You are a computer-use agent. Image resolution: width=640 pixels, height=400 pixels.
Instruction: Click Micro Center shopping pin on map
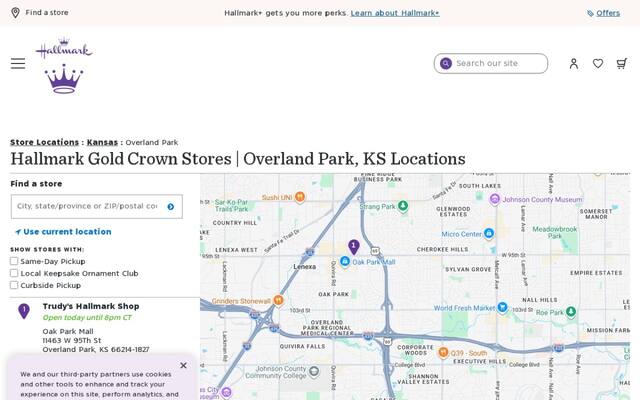coord(489,233)
